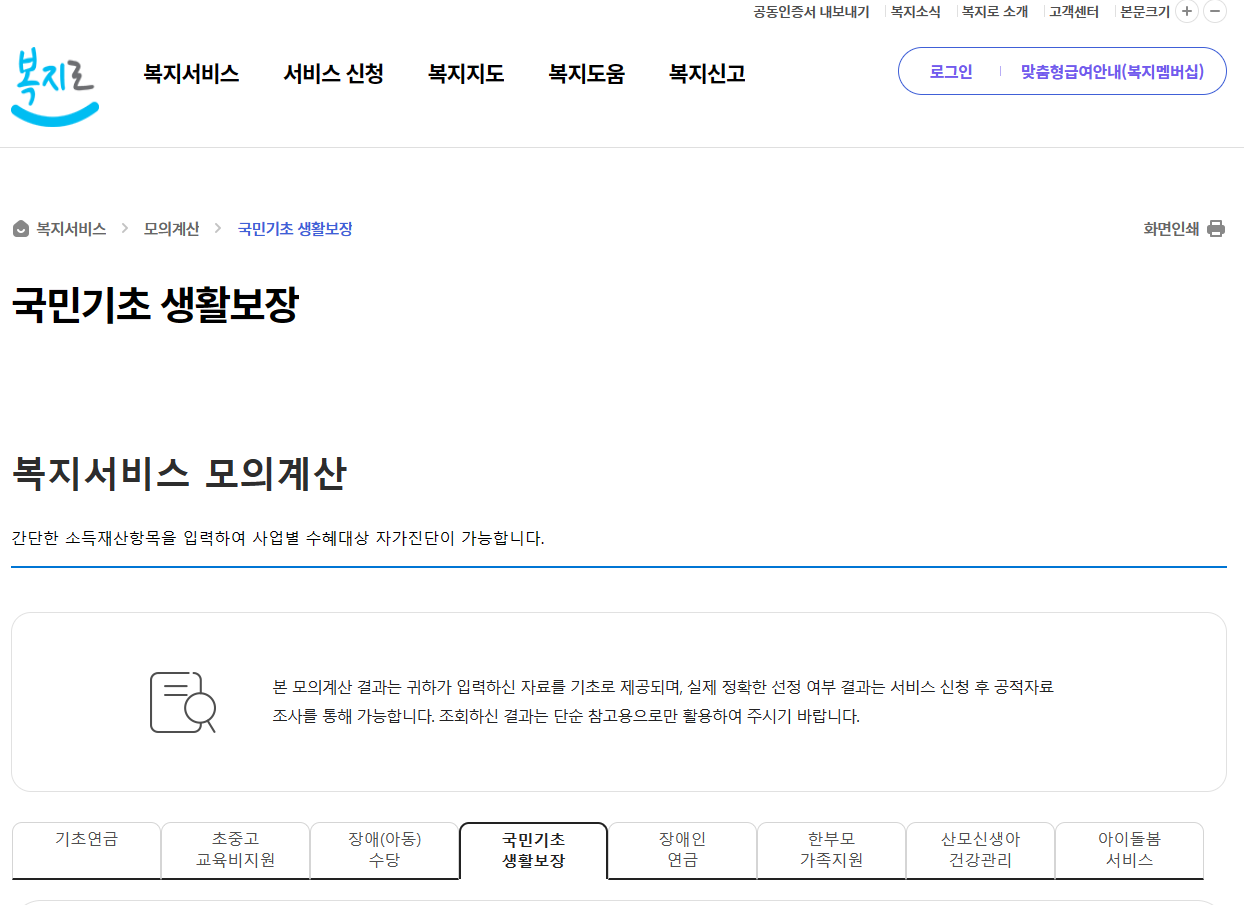
Task: Navigate to 복지지도
Action: (465, 73)
